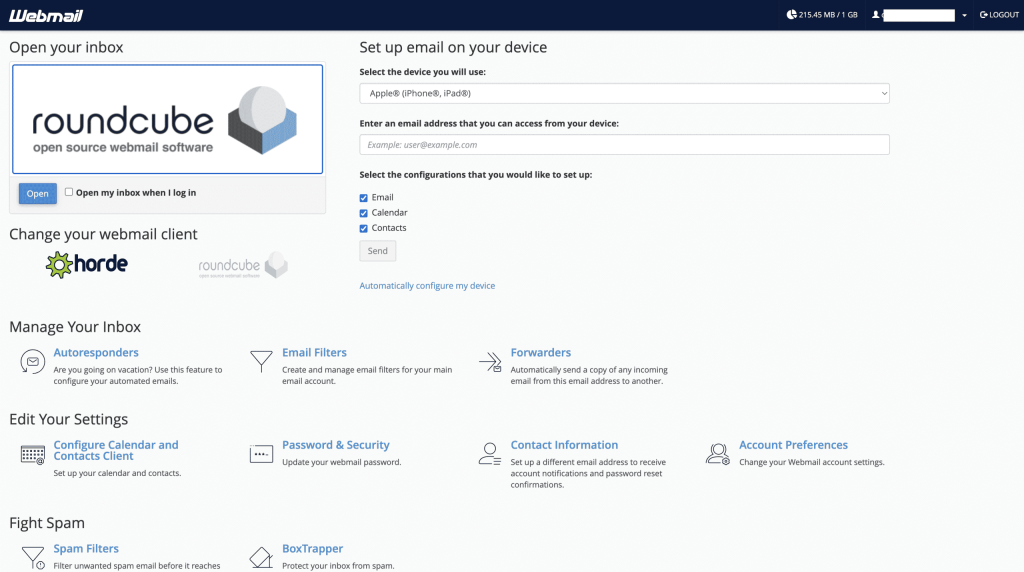Open the device selection dropdown

click(x=624, y=93)
